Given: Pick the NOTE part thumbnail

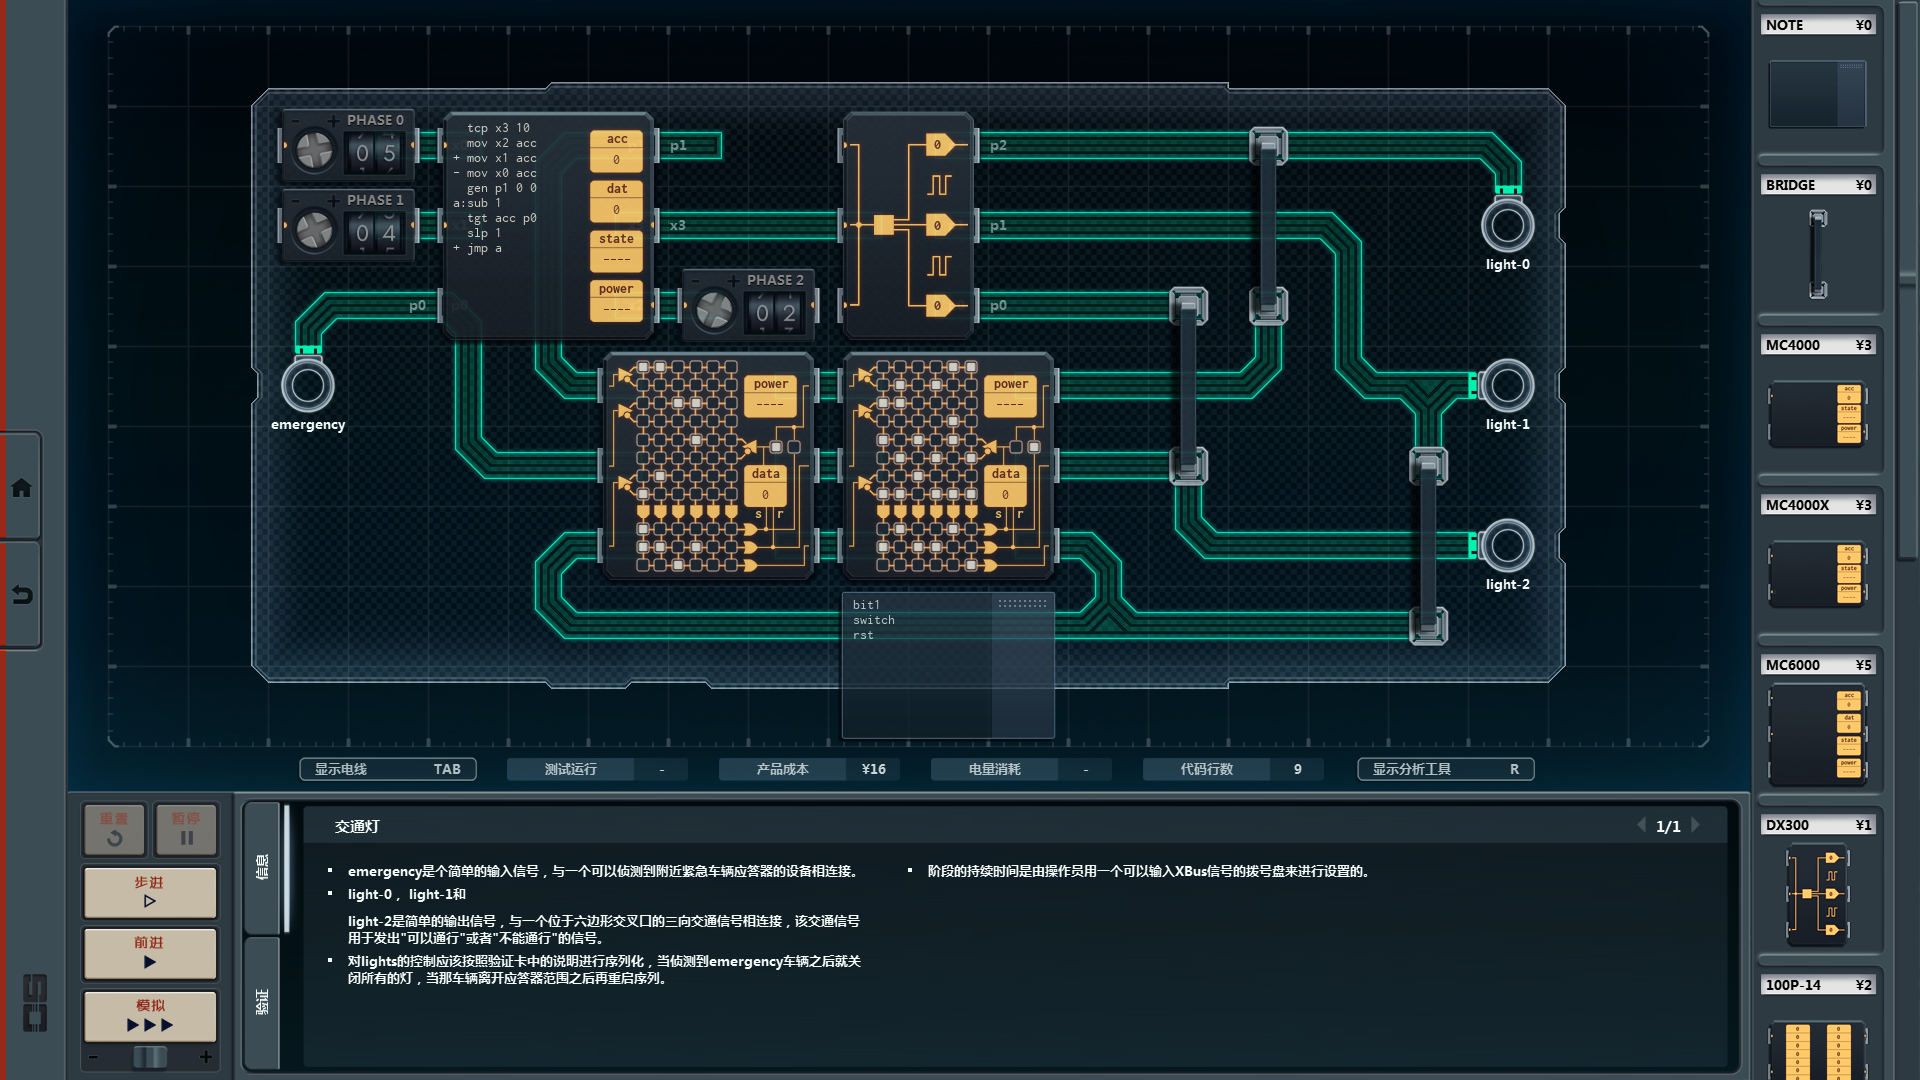Looking at the screenshot, I should tap(1817, 94).
